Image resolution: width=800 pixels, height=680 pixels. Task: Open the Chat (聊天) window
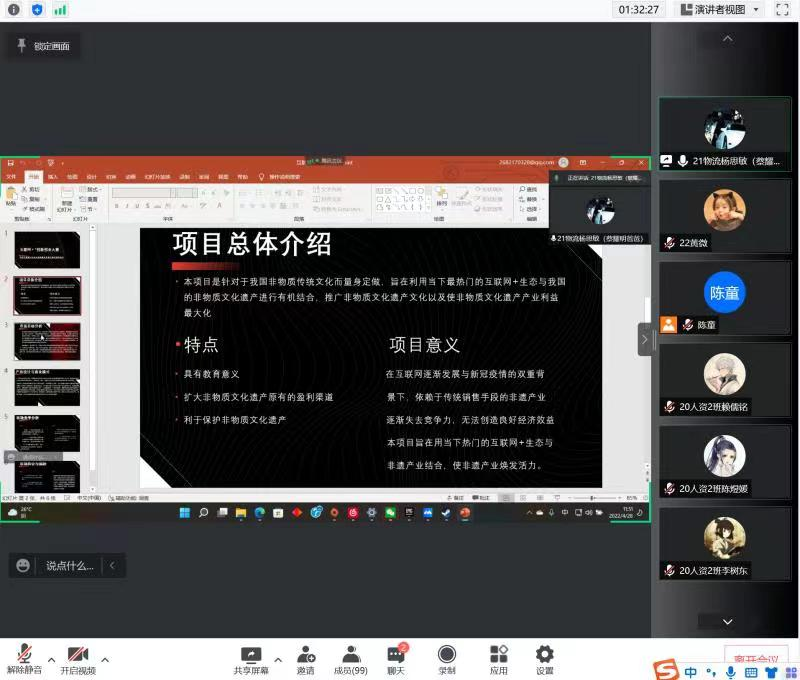(x=397, y=656)
